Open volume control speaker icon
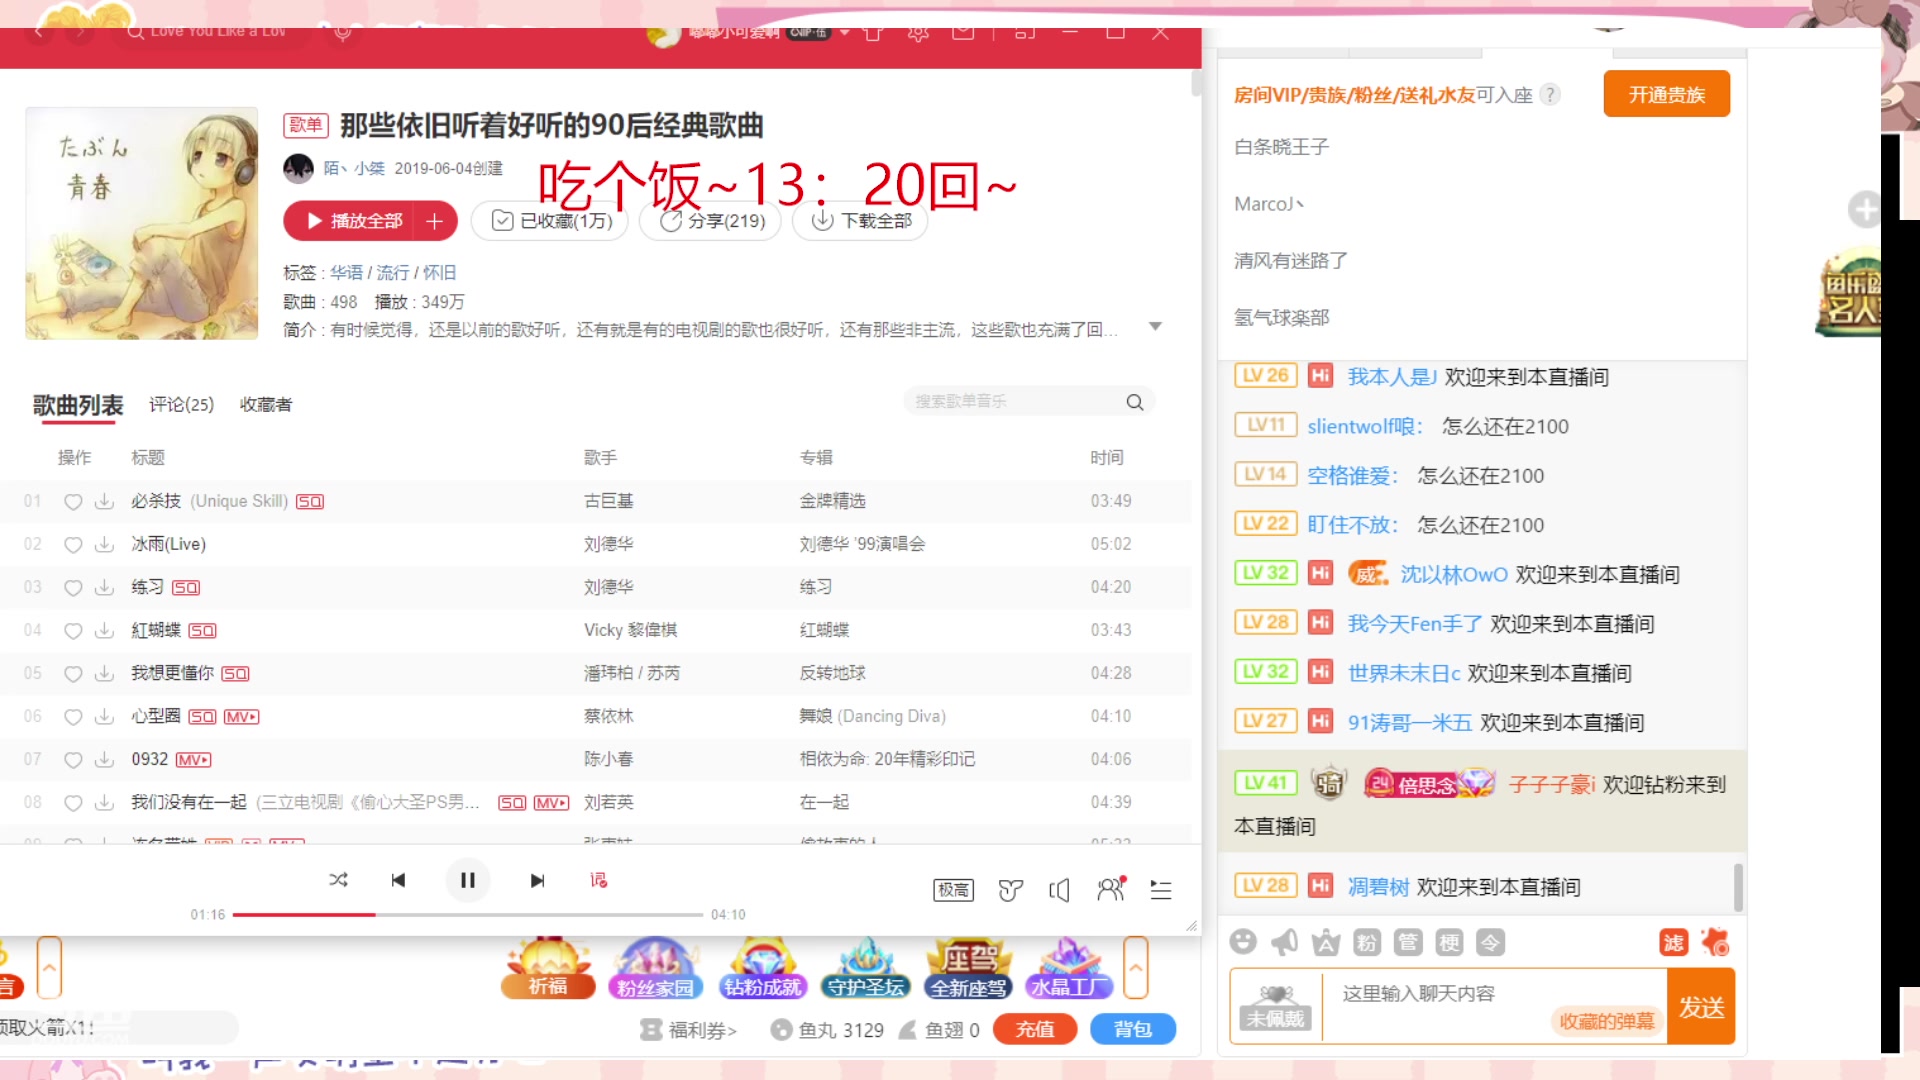Image resolution: width=1920 pixels, height=1080 pixels. [x=1059, y=890]
